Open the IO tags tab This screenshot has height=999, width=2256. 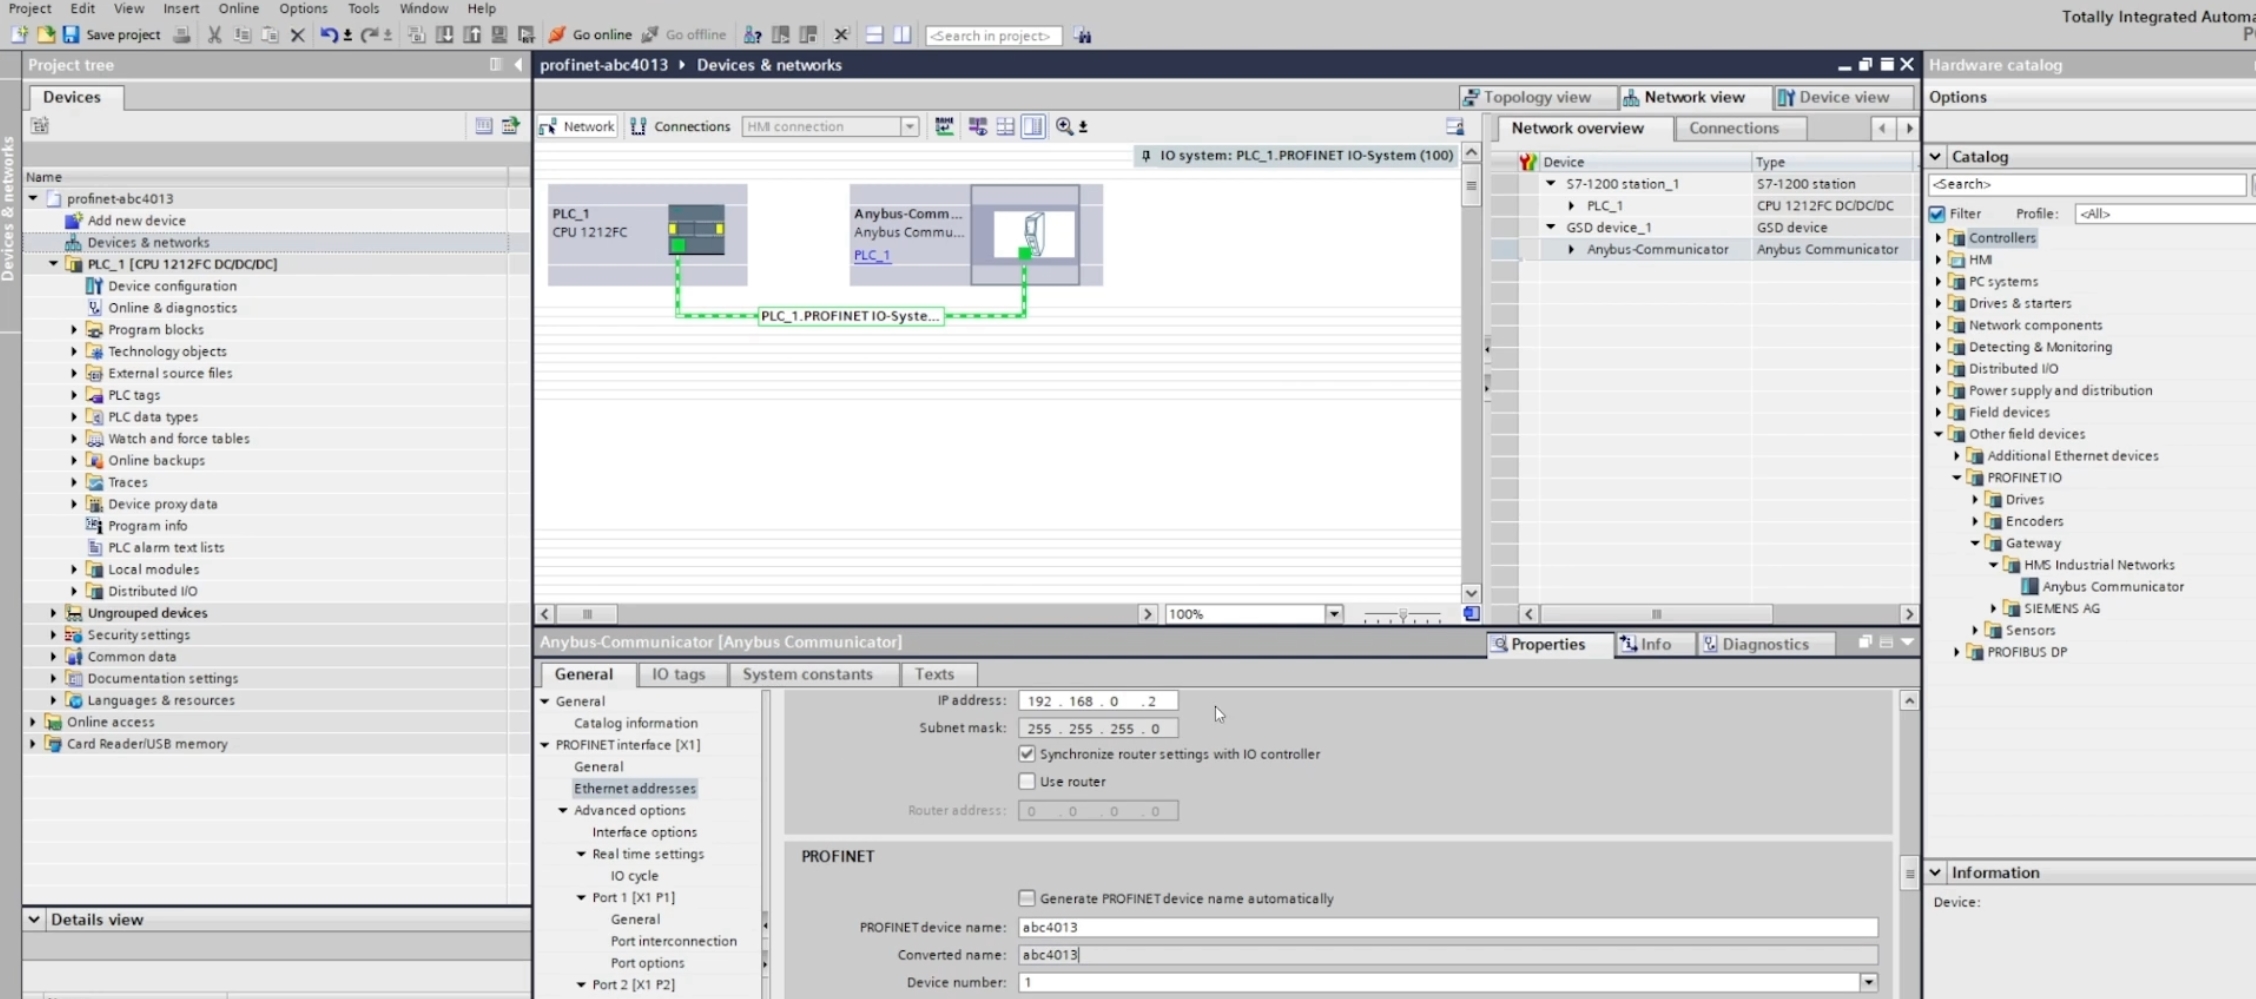tap(678, 674)
